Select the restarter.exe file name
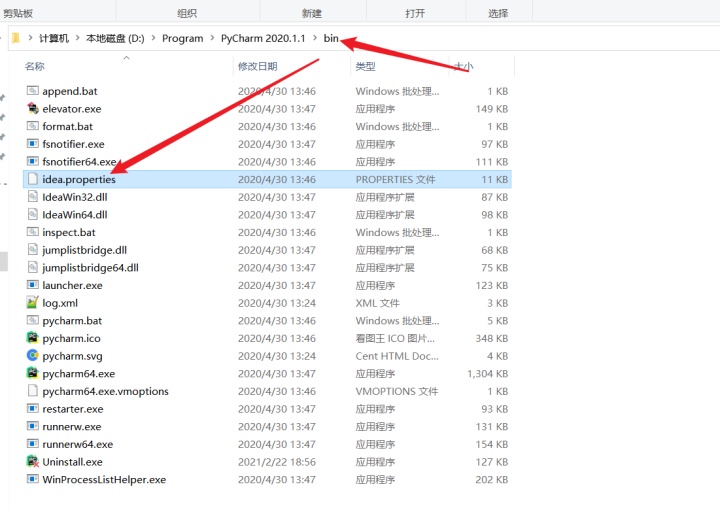The image size is (720, 510). pyautogui.click(x=73, y=409)
